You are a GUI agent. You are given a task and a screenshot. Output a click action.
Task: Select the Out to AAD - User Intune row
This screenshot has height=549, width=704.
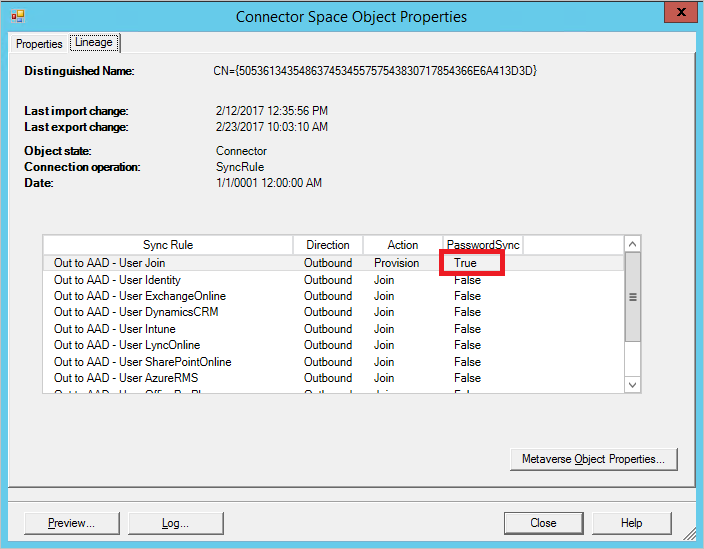coord(333,329)
